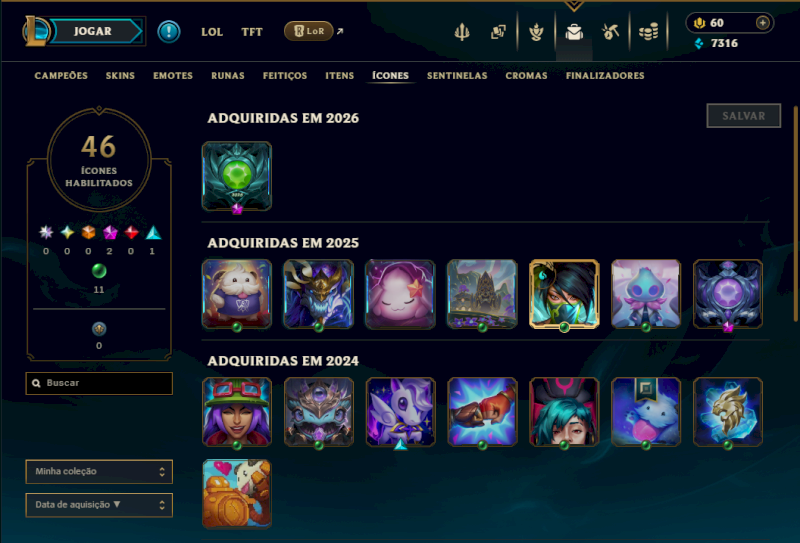Focus the Buscar search field
This screenshot has height=543, width=800.
[x=99, y=383]
